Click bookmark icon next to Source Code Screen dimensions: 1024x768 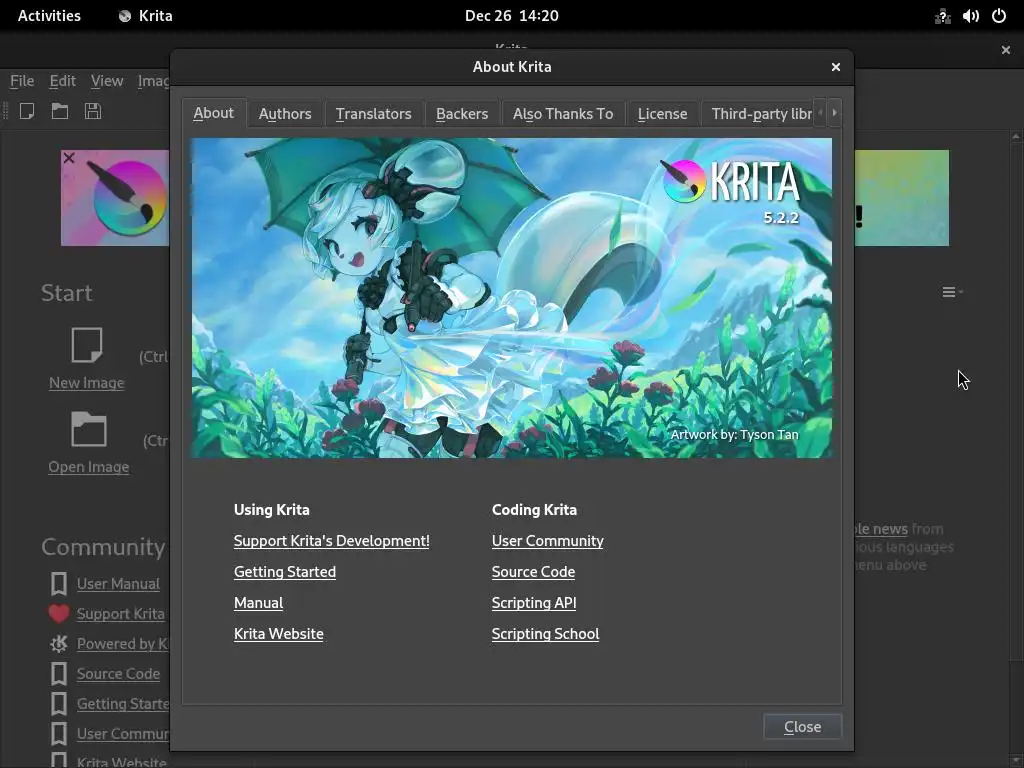[59, 674]
